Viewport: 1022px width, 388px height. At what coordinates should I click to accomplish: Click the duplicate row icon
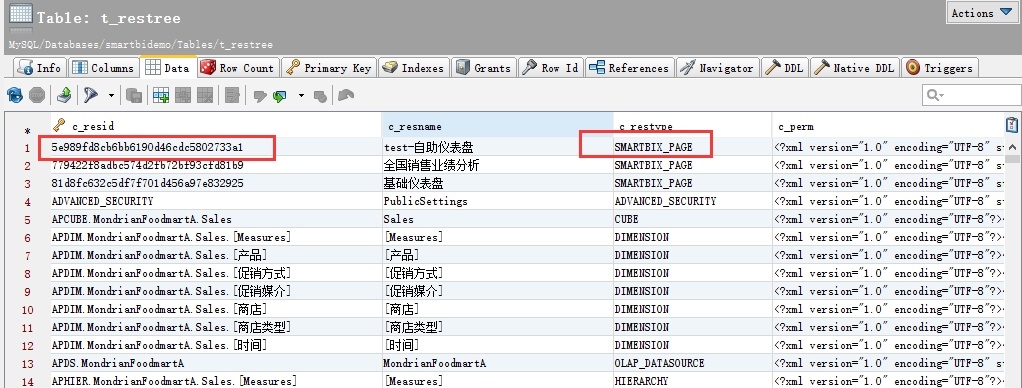182,96
